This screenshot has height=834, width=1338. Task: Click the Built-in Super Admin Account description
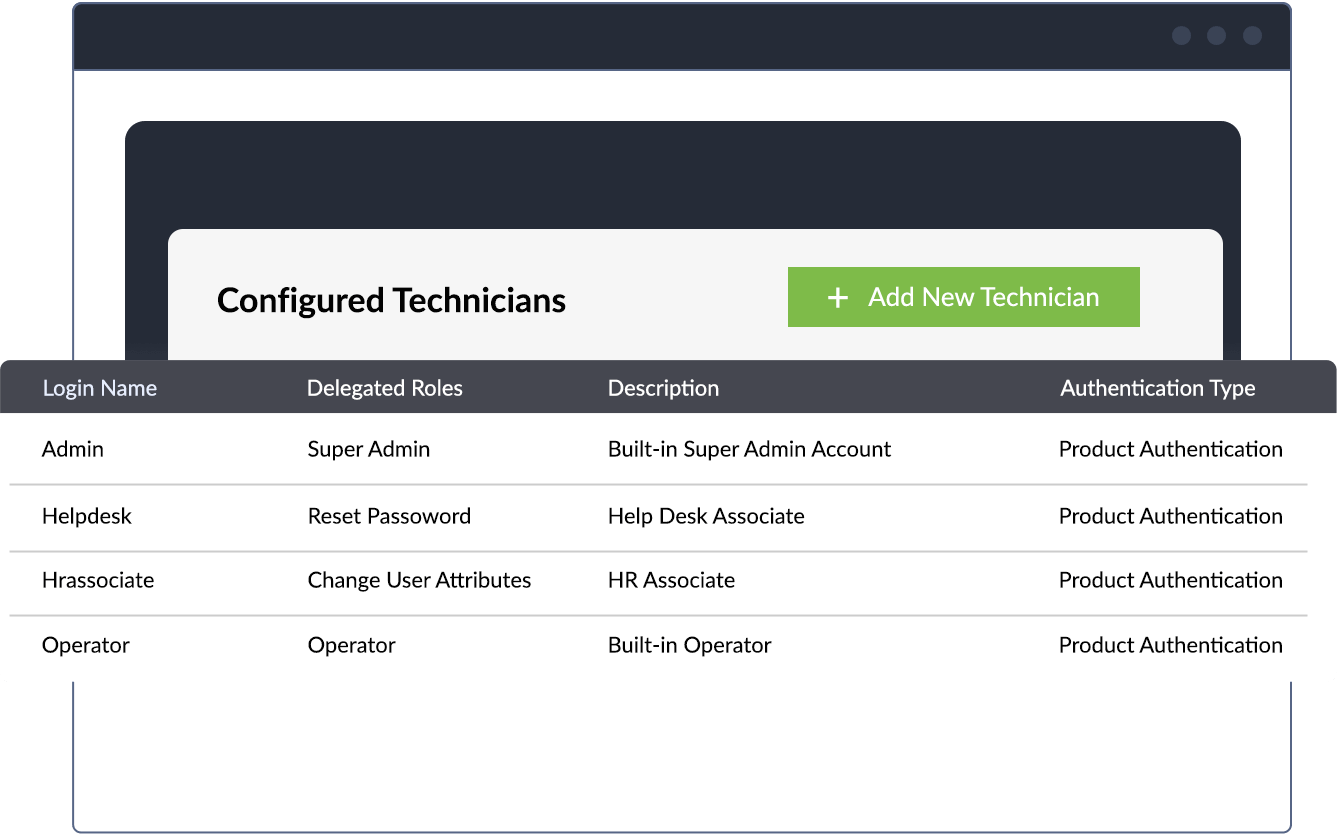tap(749, 449)
